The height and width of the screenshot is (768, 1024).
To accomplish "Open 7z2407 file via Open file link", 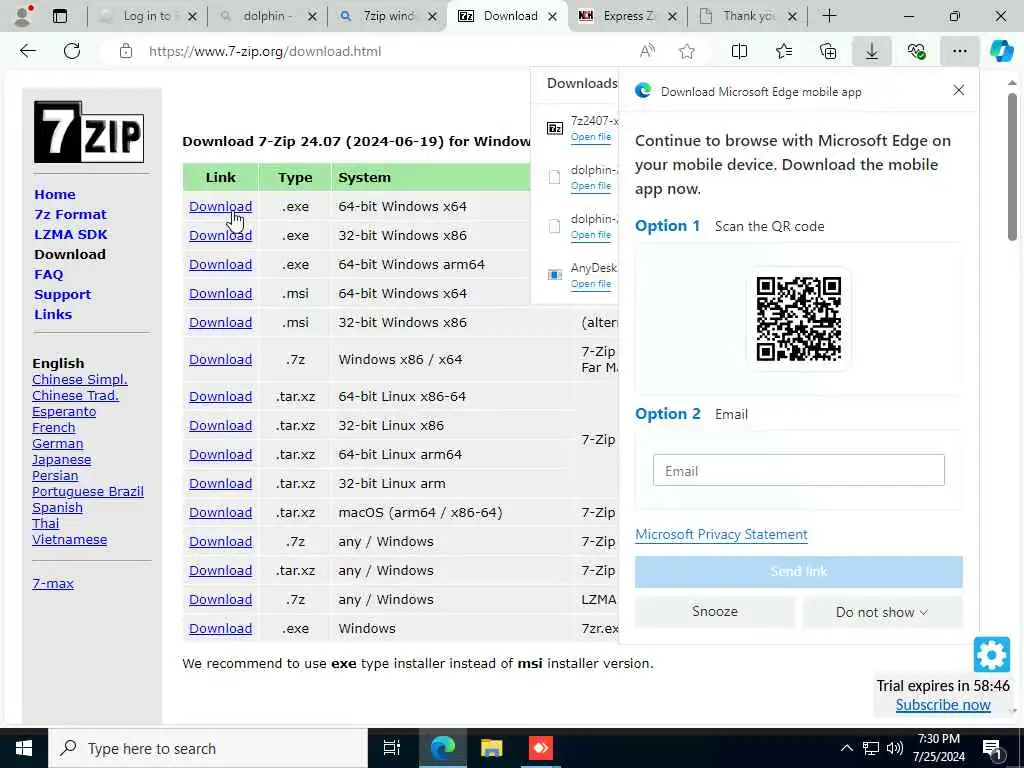I will (590, 136).
